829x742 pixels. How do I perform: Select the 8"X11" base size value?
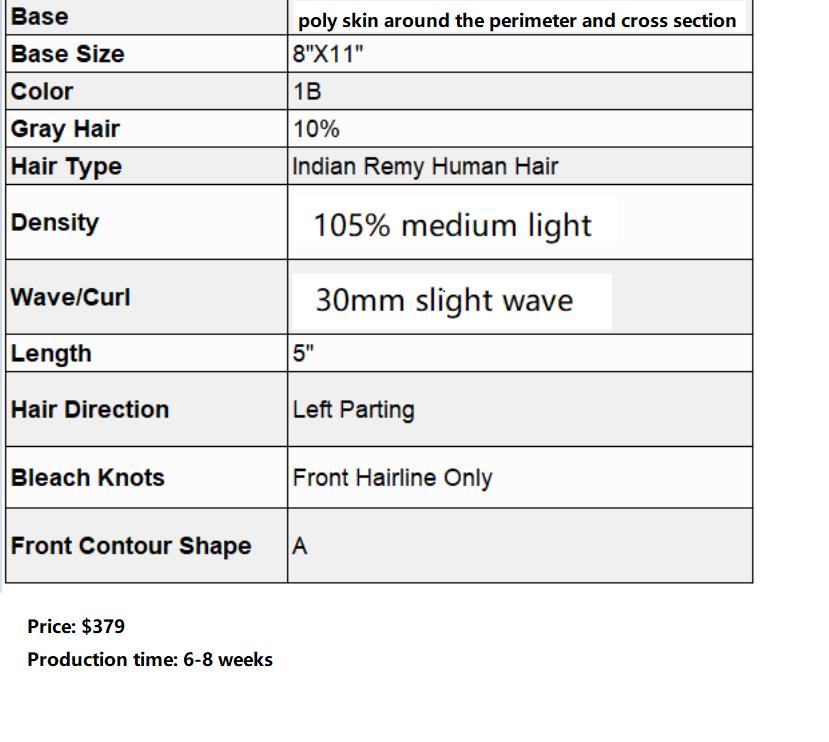328,54
